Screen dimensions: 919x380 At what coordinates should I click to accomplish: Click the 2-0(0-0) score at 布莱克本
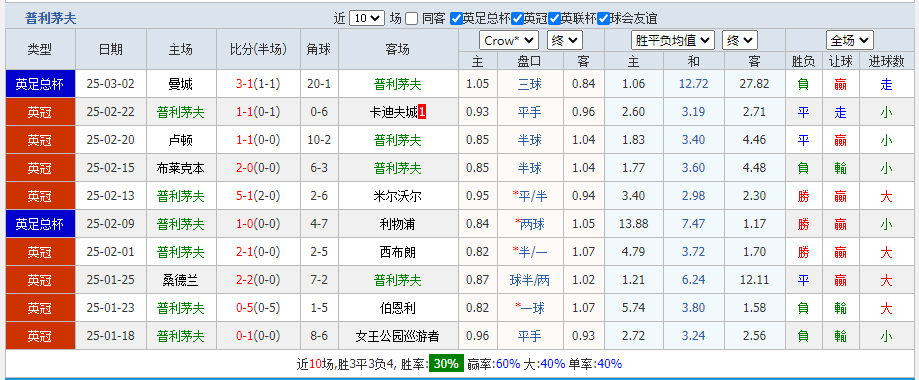click(258, 168)
